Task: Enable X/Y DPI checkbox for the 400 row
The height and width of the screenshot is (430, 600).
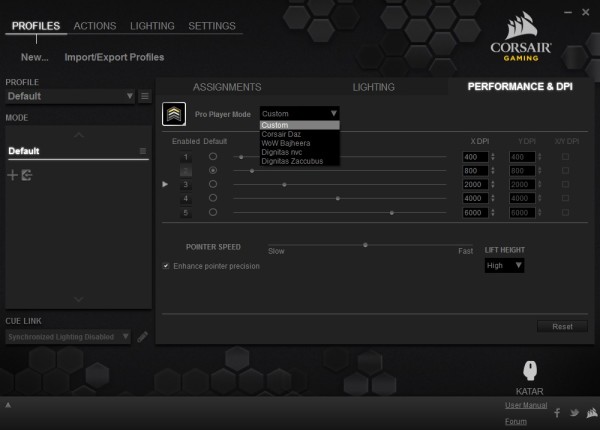Action: (565, 156)
